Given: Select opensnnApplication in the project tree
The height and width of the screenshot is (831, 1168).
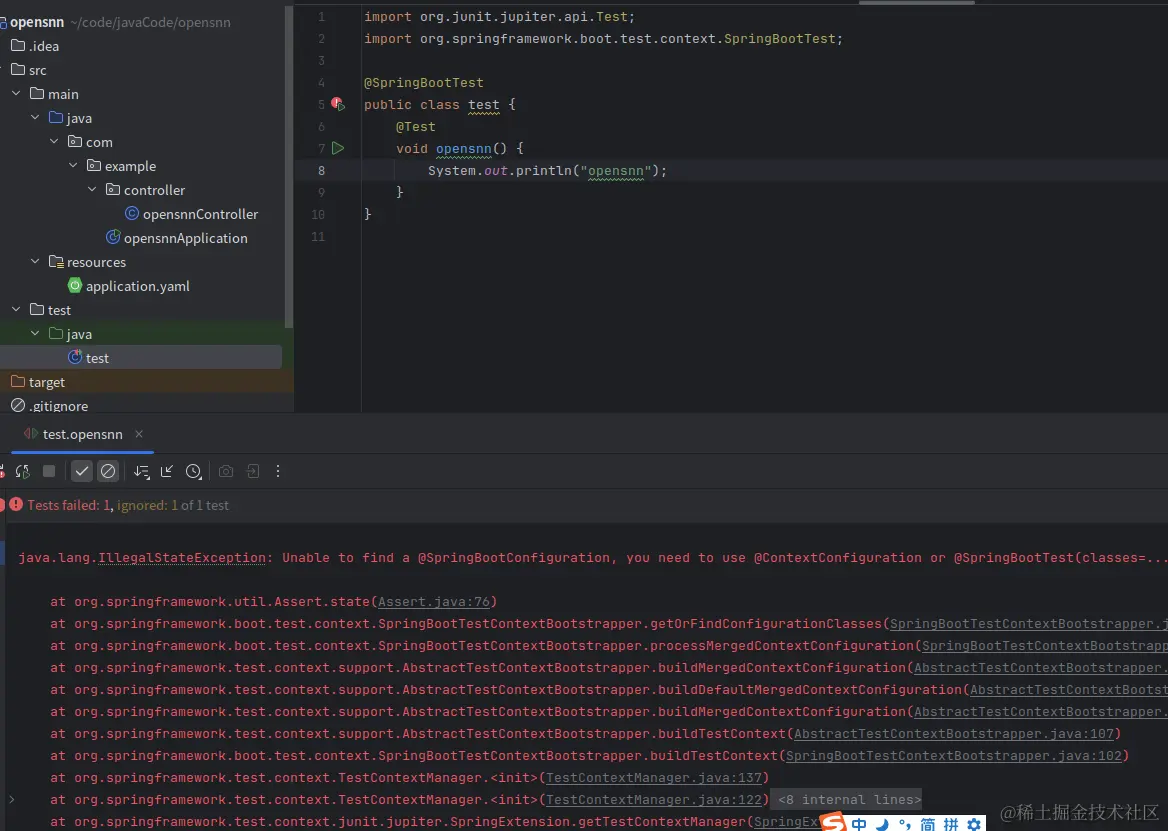Looking at the screenshot, I should click(185, 238).
